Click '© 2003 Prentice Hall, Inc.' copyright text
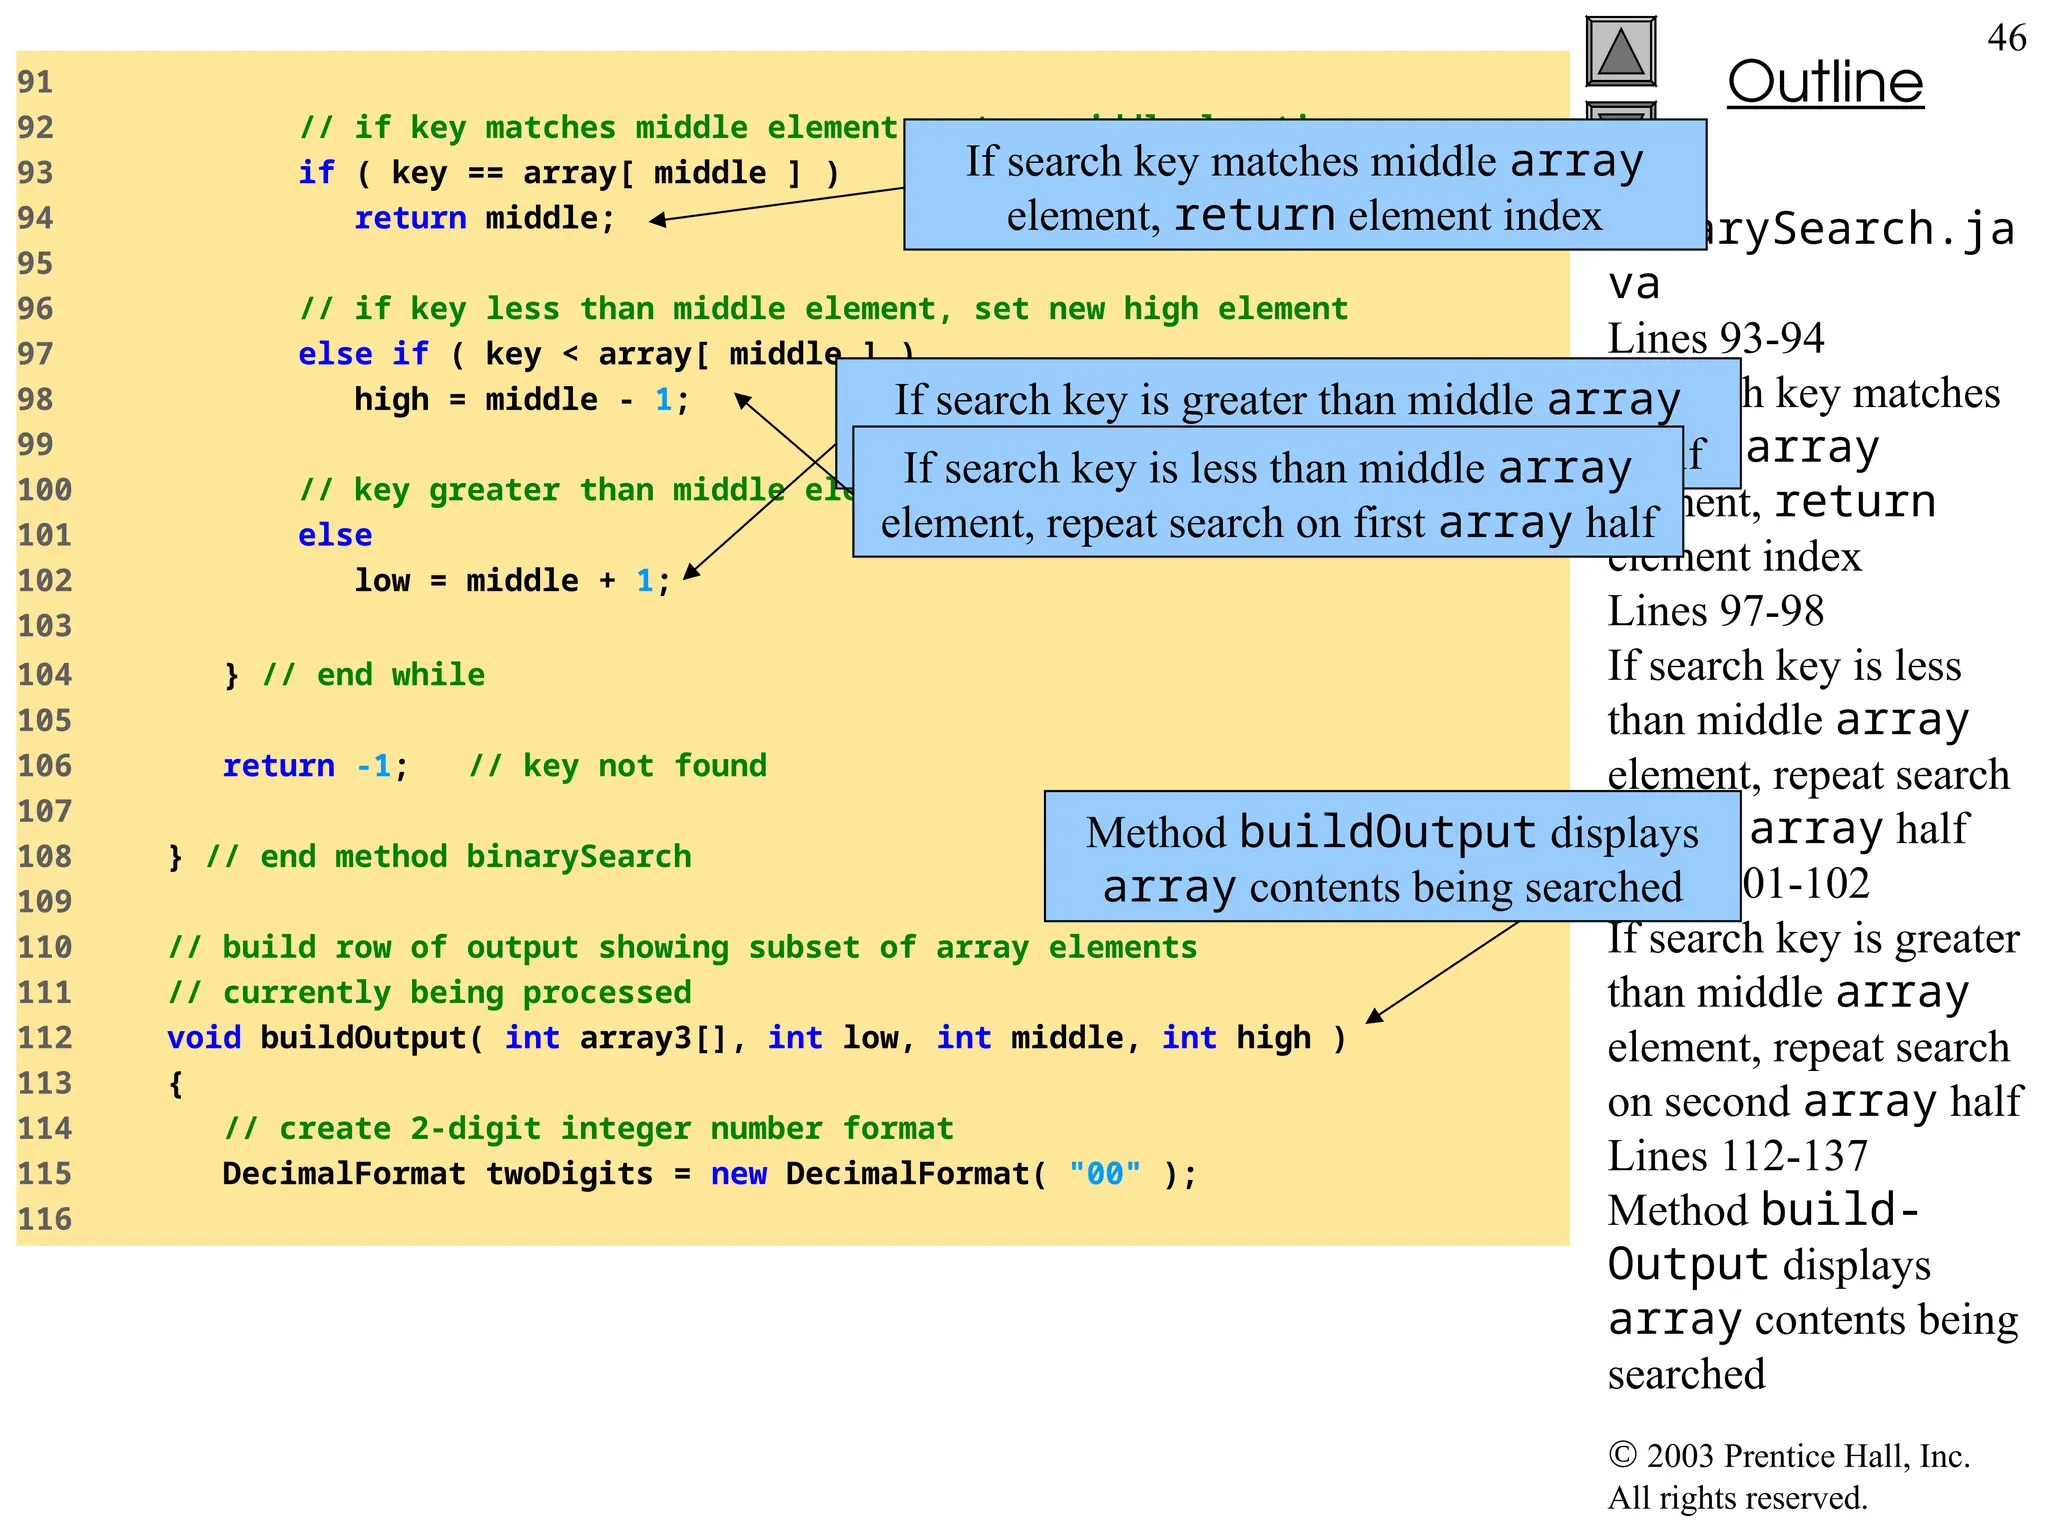Screen dimensions: 2048x1536 pos(1789,1456)
